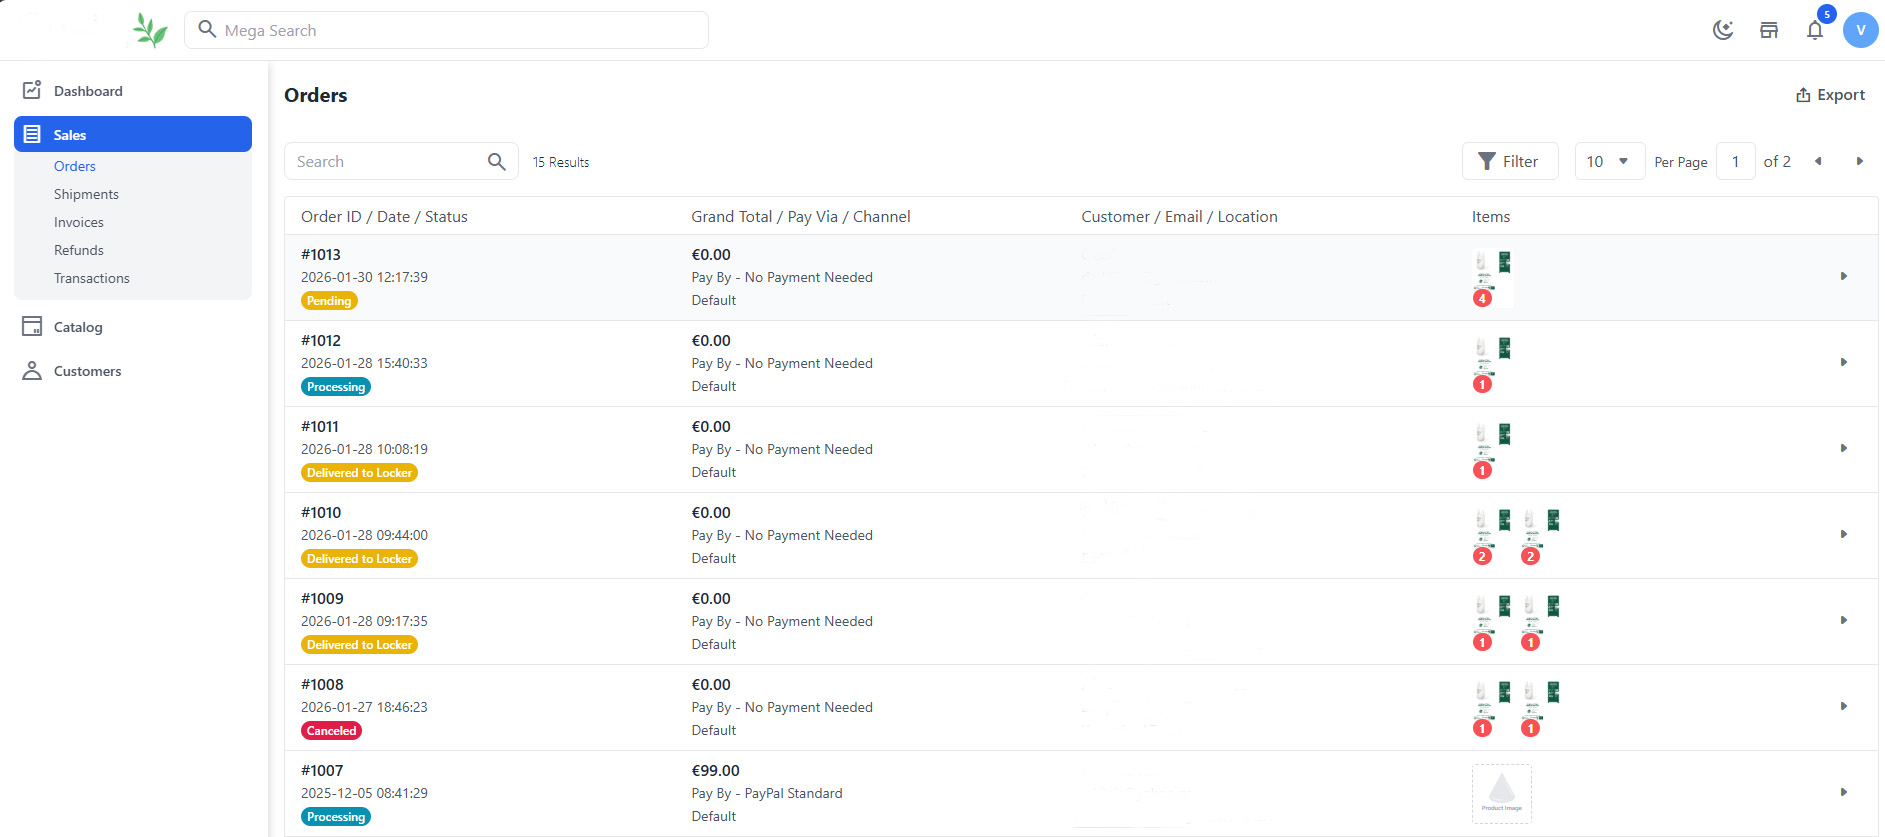Go to Customers section

click(x=87, y=371)
